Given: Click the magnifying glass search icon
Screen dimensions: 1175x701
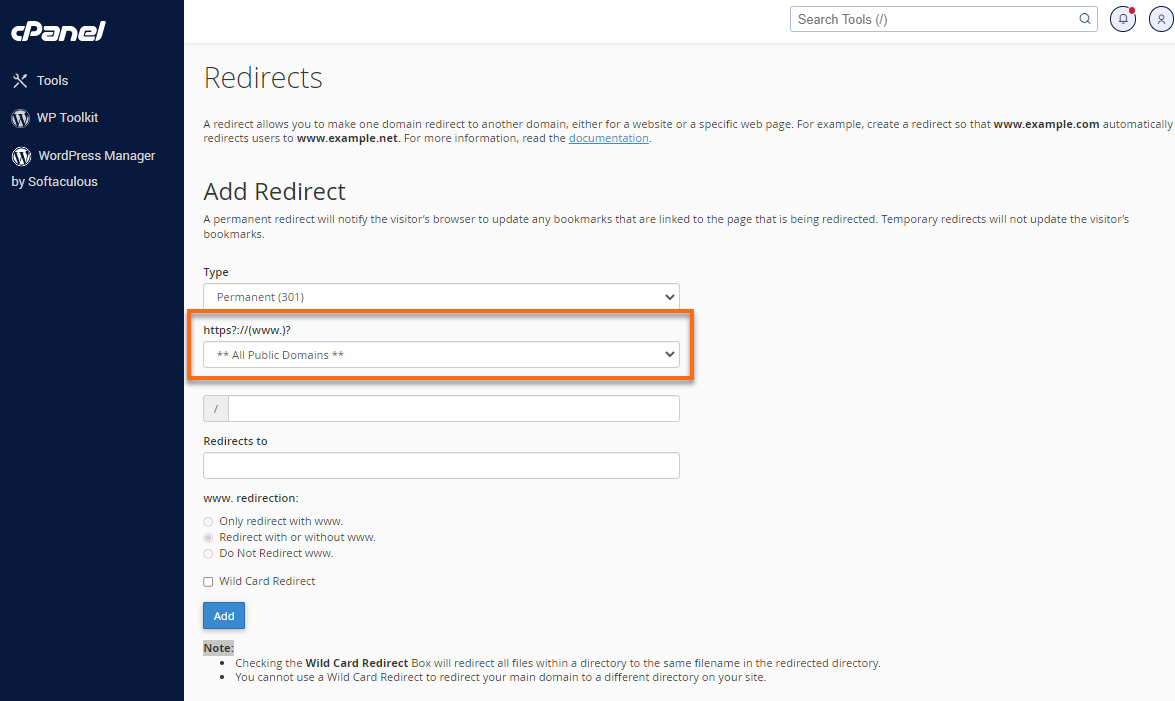Looking at the screenshot, I should coord(1084,19).
